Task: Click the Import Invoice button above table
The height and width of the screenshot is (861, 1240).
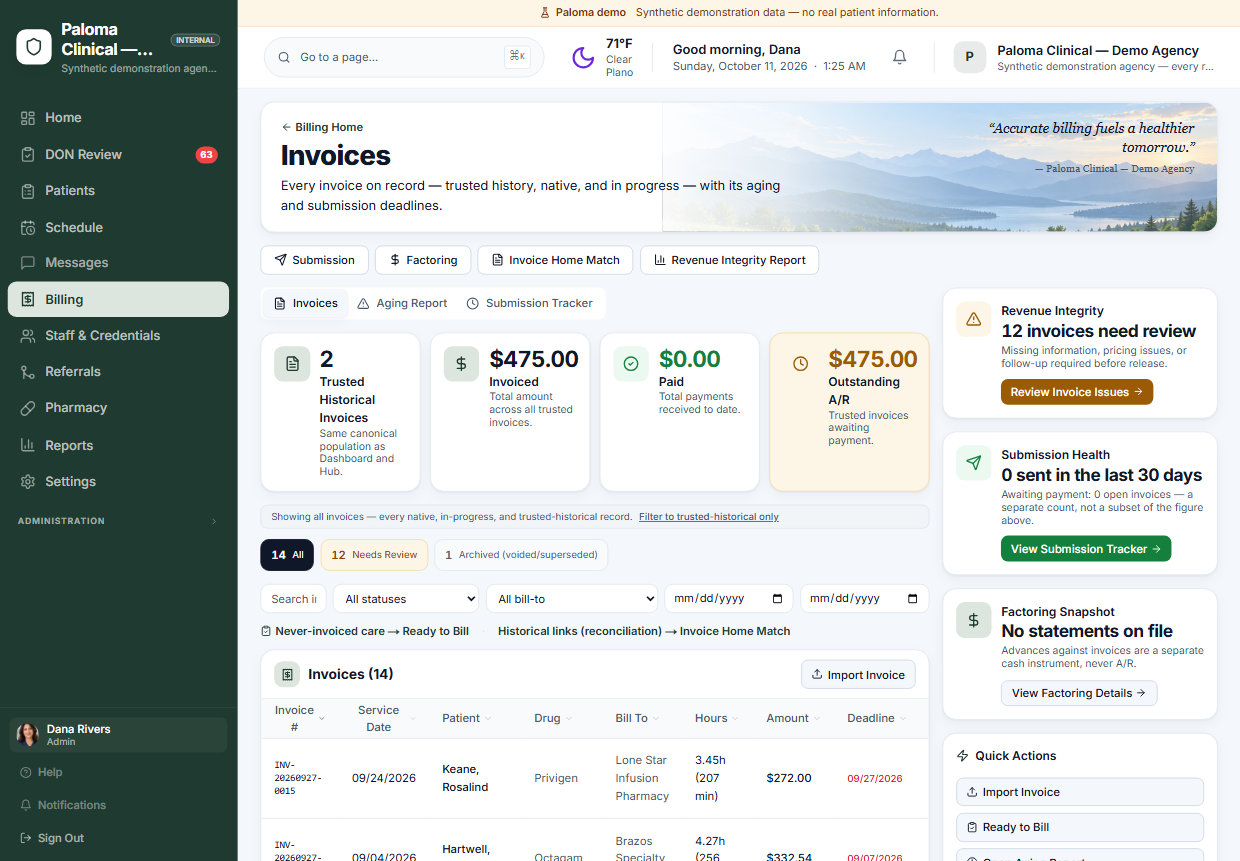Action: [x=858, y=675]
